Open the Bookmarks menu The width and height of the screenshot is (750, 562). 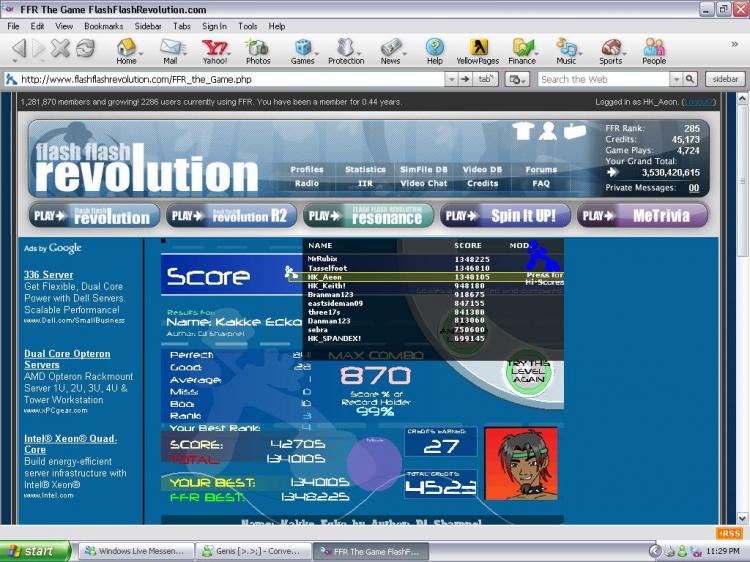click(x=103, y=26)
